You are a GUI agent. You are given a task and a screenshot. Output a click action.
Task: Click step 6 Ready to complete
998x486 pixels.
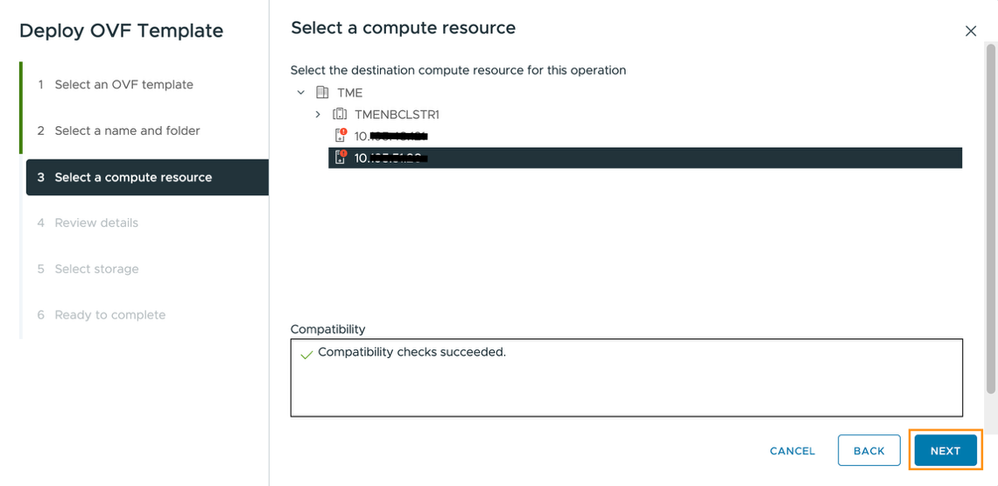point(110,315)
